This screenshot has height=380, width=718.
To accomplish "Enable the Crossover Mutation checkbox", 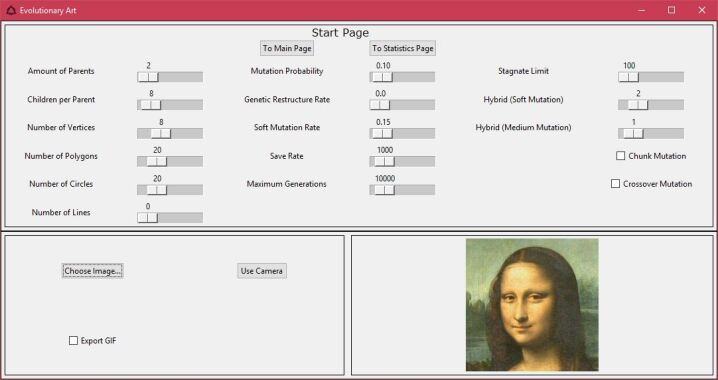I will (x=615, y=184).
